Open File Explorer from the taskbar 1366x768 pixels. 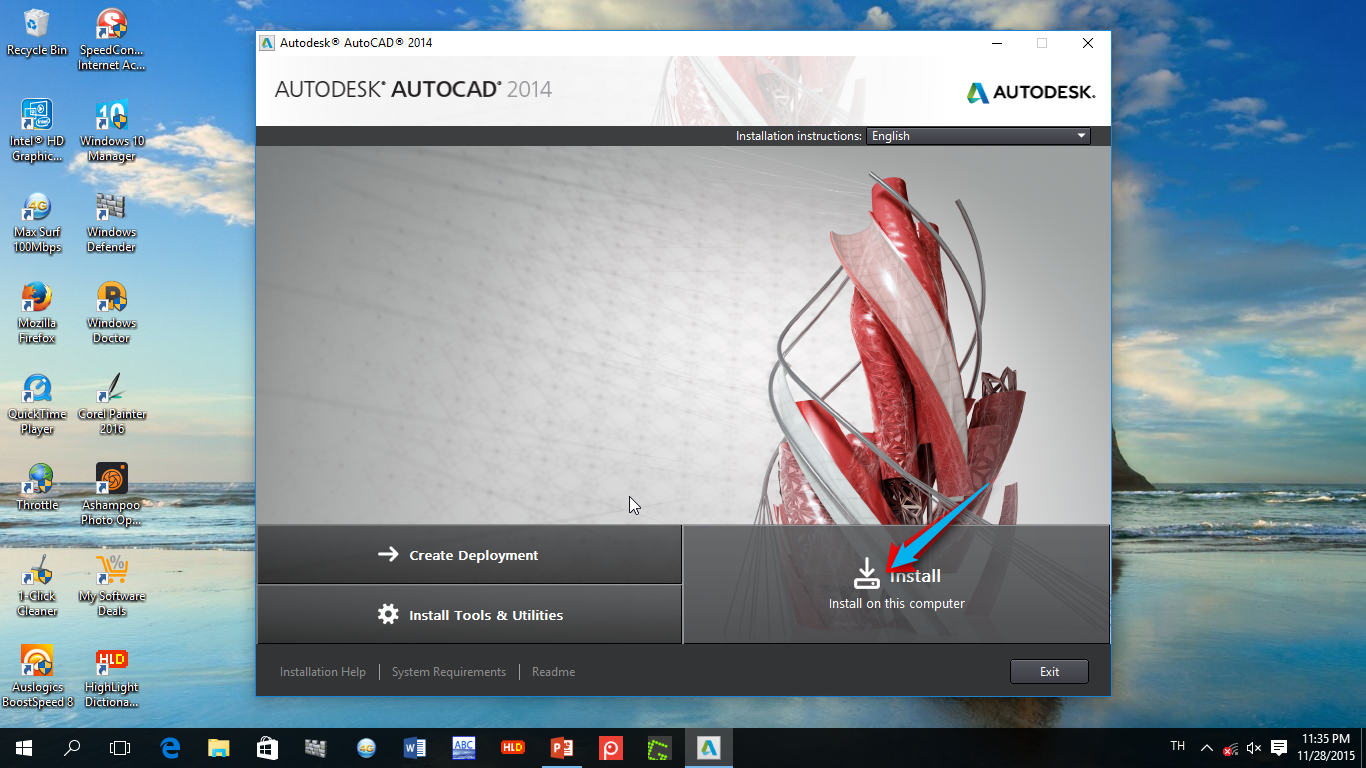click(x=218, y=748)
